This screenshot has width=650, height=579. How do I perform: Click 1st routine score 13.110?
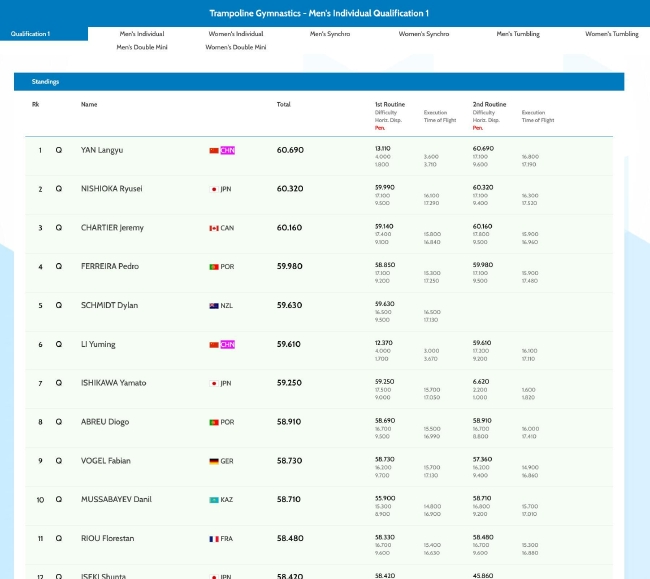pos(383,148)
